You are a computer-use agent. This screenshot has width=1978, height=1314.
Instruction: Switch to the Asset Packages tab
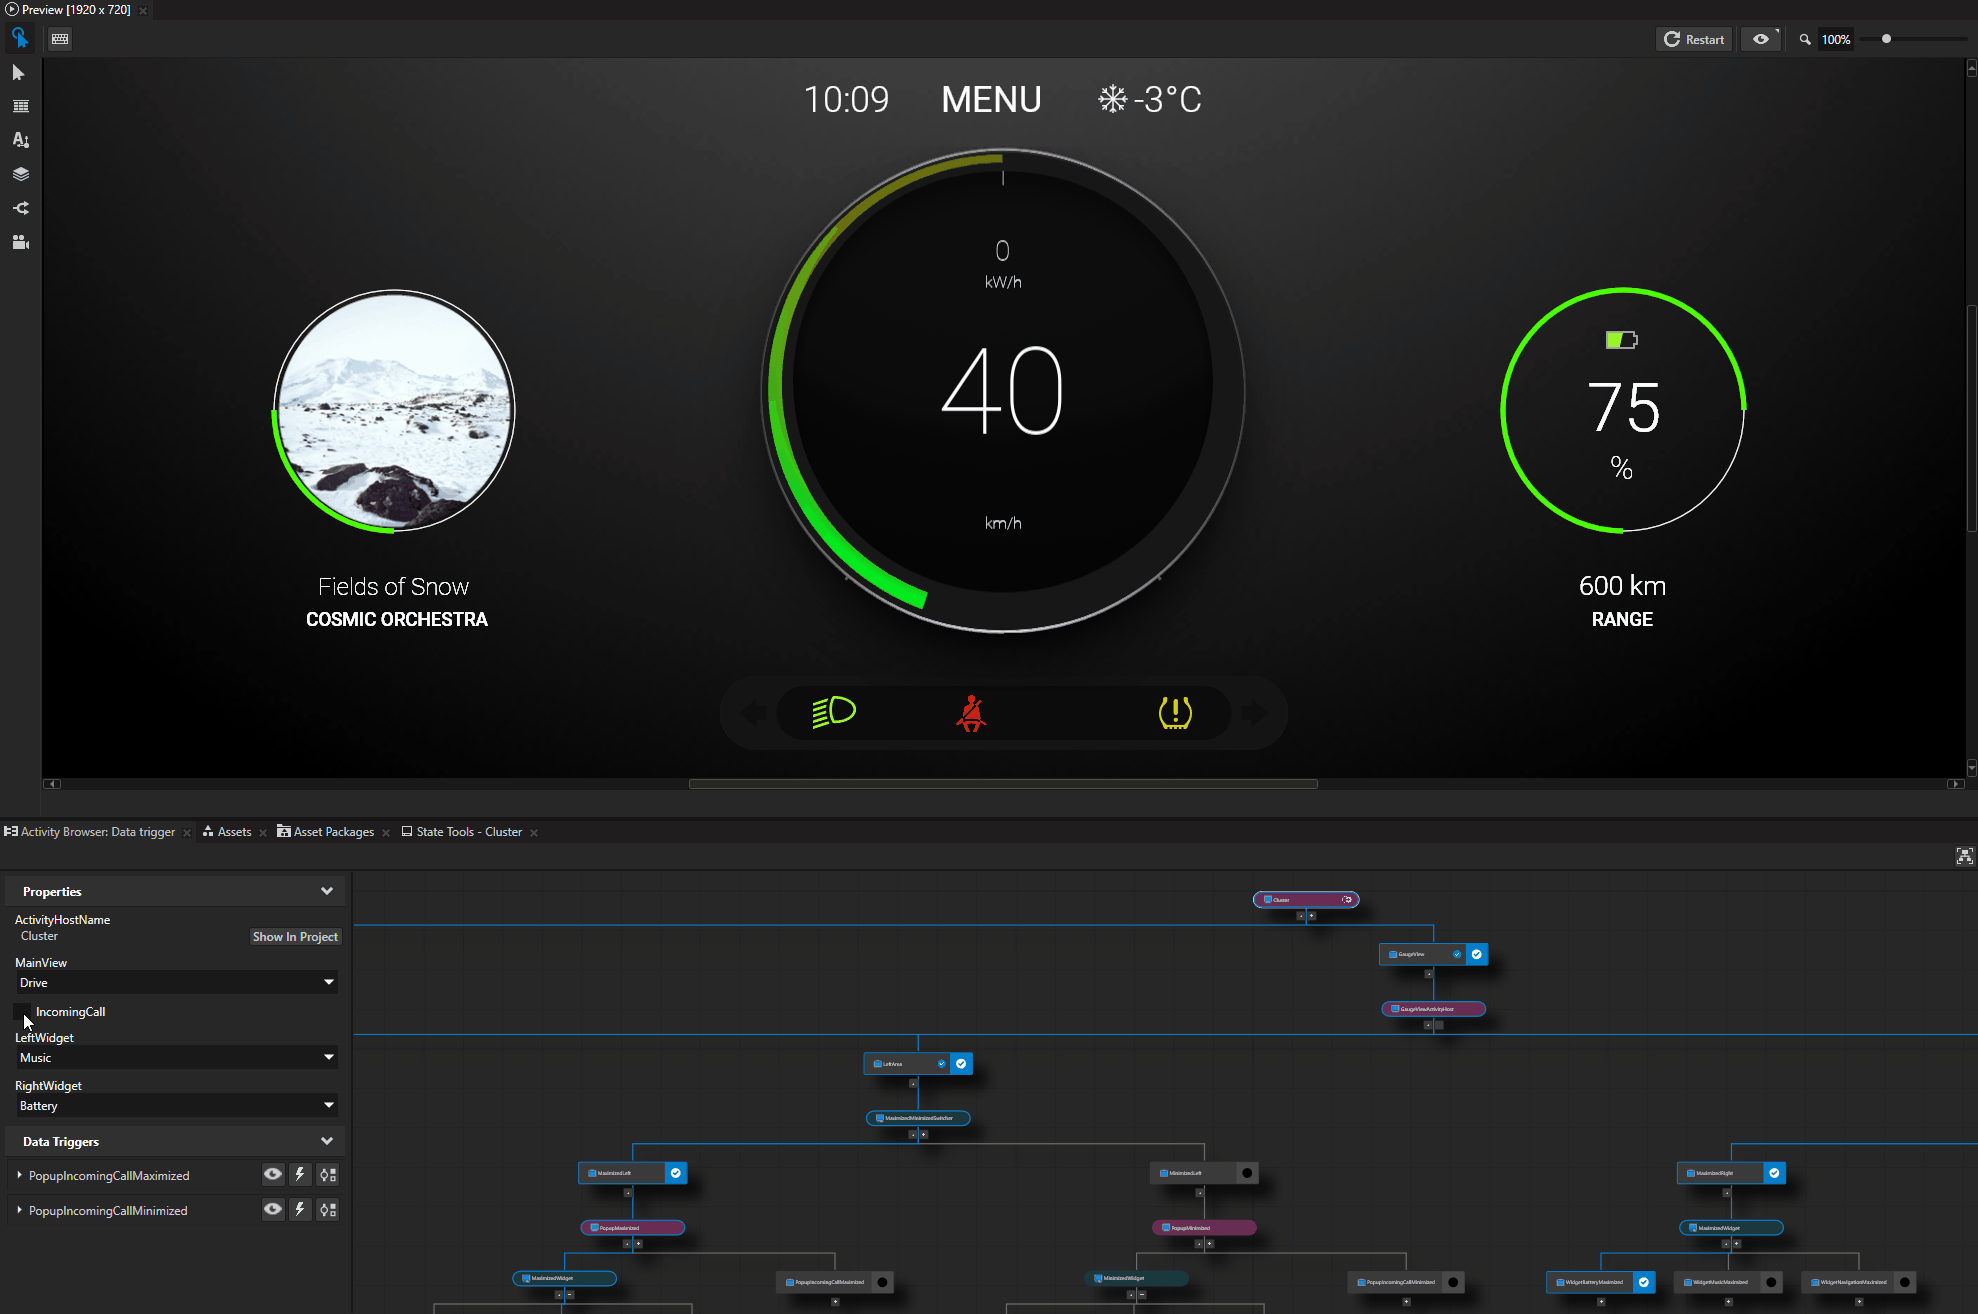[x=333, y=832]
